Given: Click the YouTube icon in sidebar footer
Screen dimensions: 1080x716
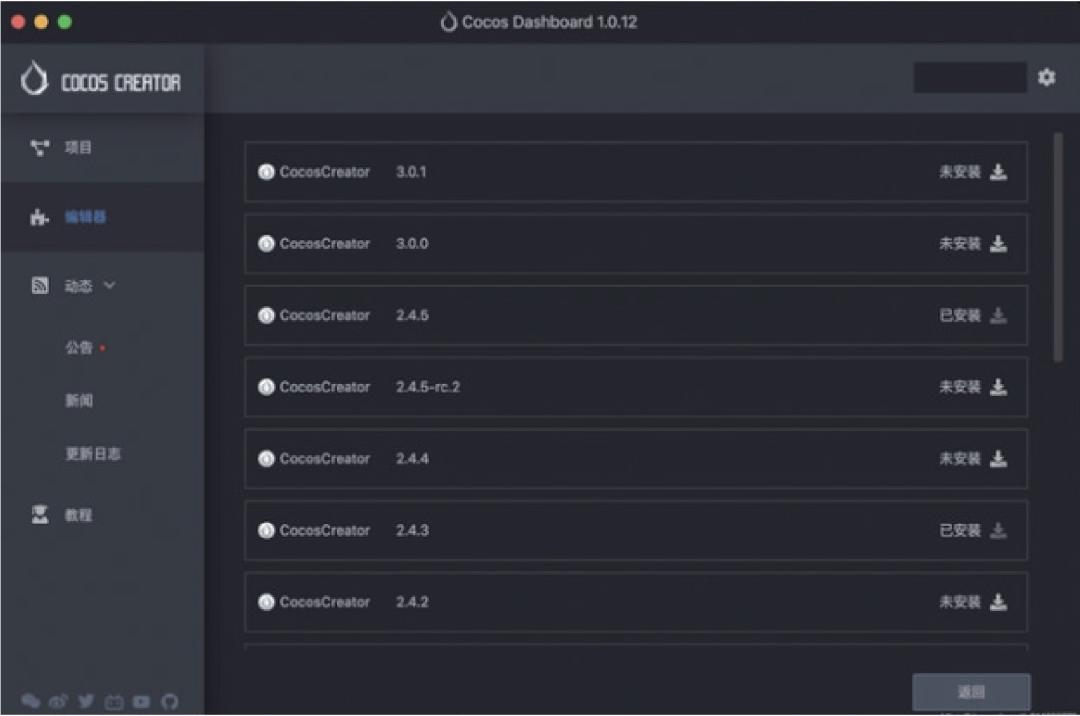Looking at the screenshot, I should click(141, 701).
